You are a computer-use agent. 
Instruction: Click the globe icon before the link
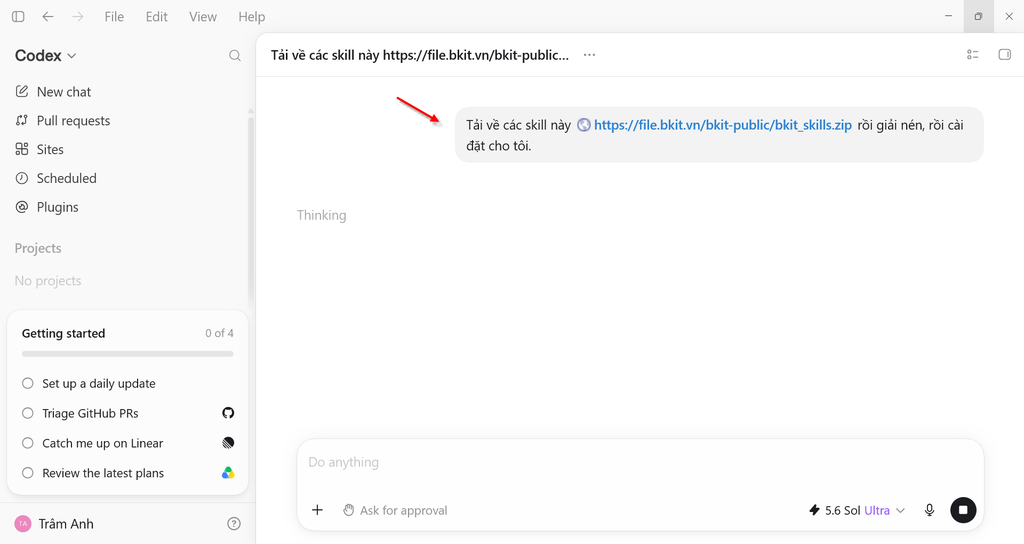pos(584,125)
